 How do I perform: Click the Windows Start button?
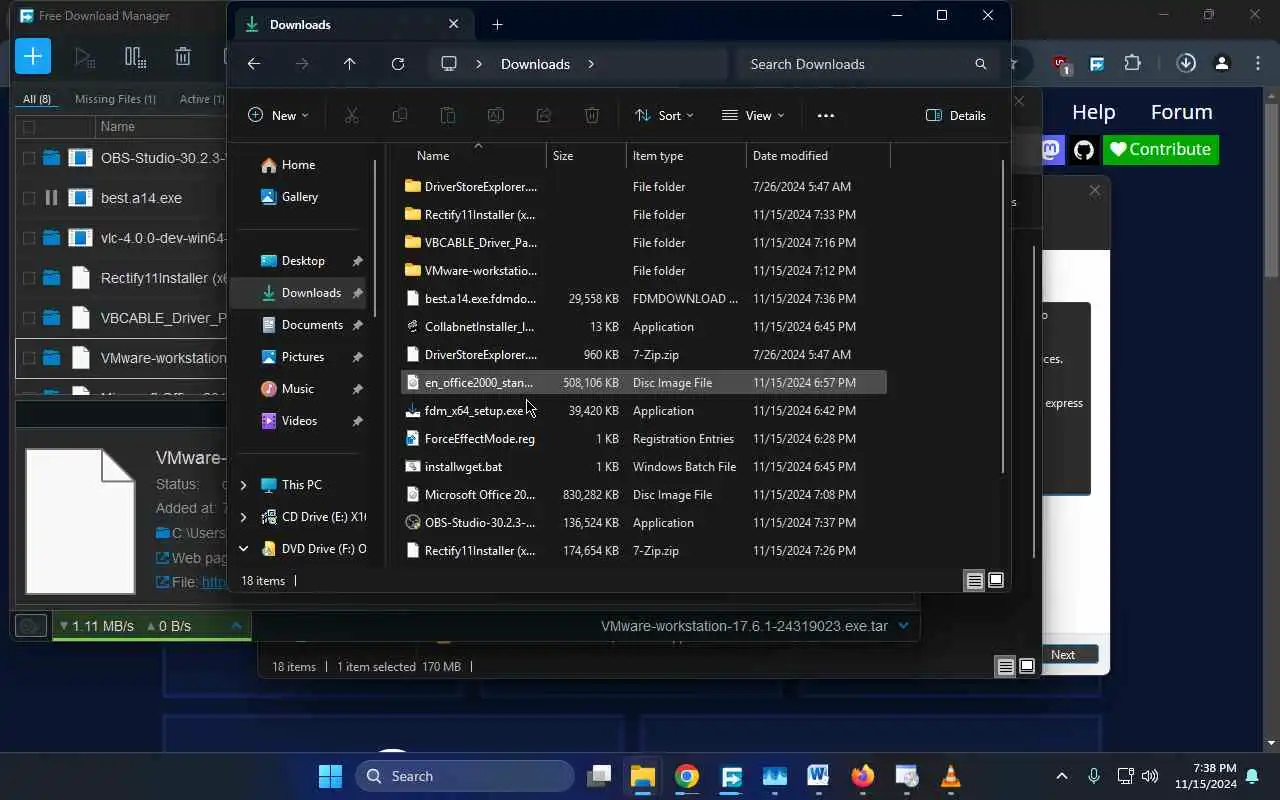coord(330,776)
